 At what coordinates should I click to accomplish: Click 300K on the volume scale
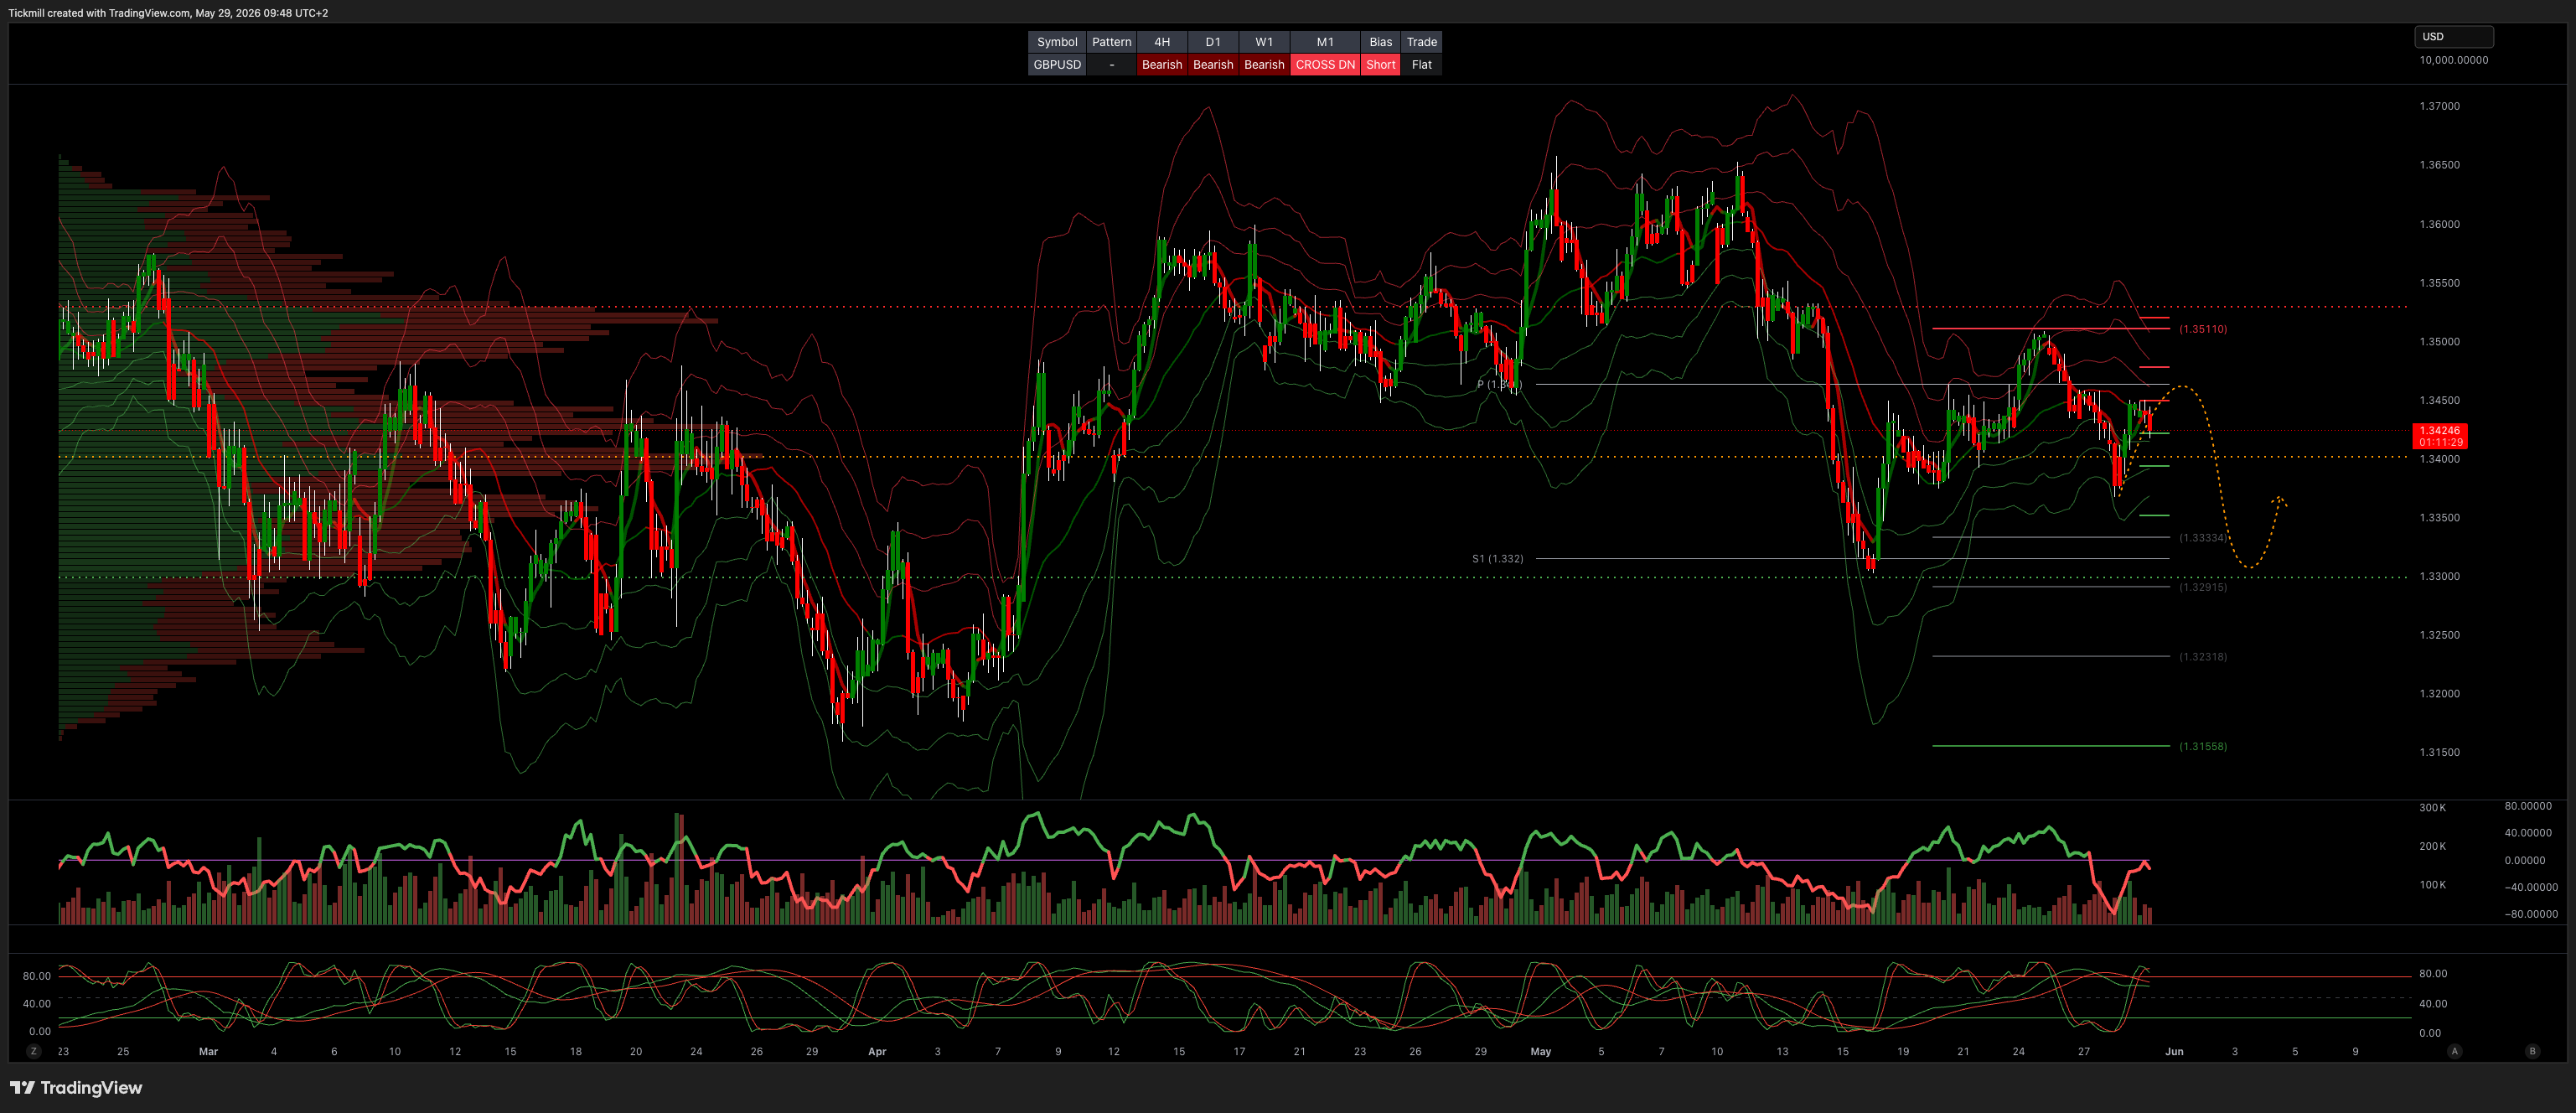(2432, 808)
